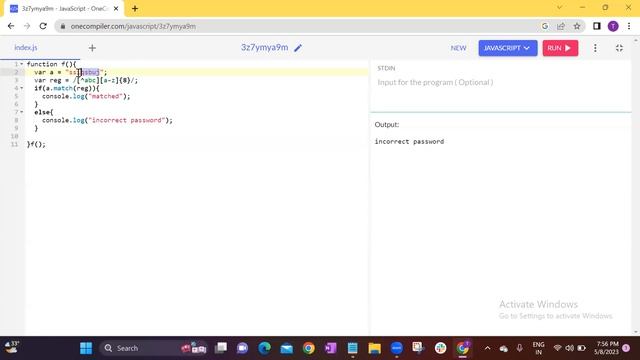
Task: Open the JAVASCRIPT language dropdown
Action: [x=507, y=48]
